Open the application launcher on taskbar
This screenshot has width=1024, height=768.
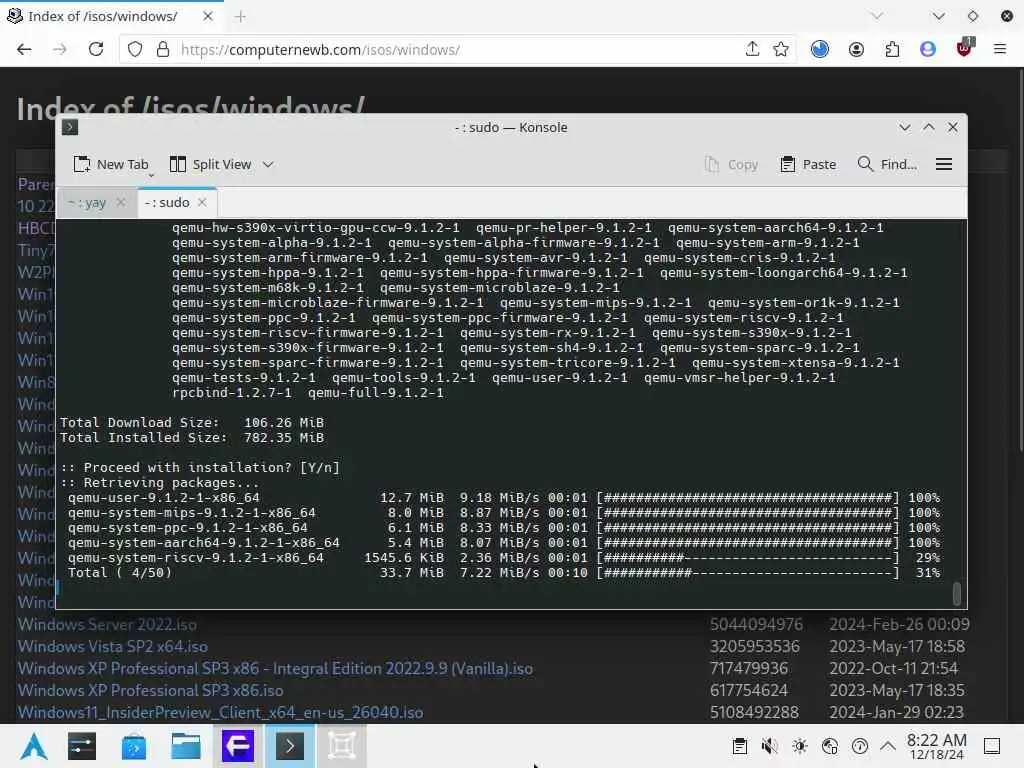33,746
